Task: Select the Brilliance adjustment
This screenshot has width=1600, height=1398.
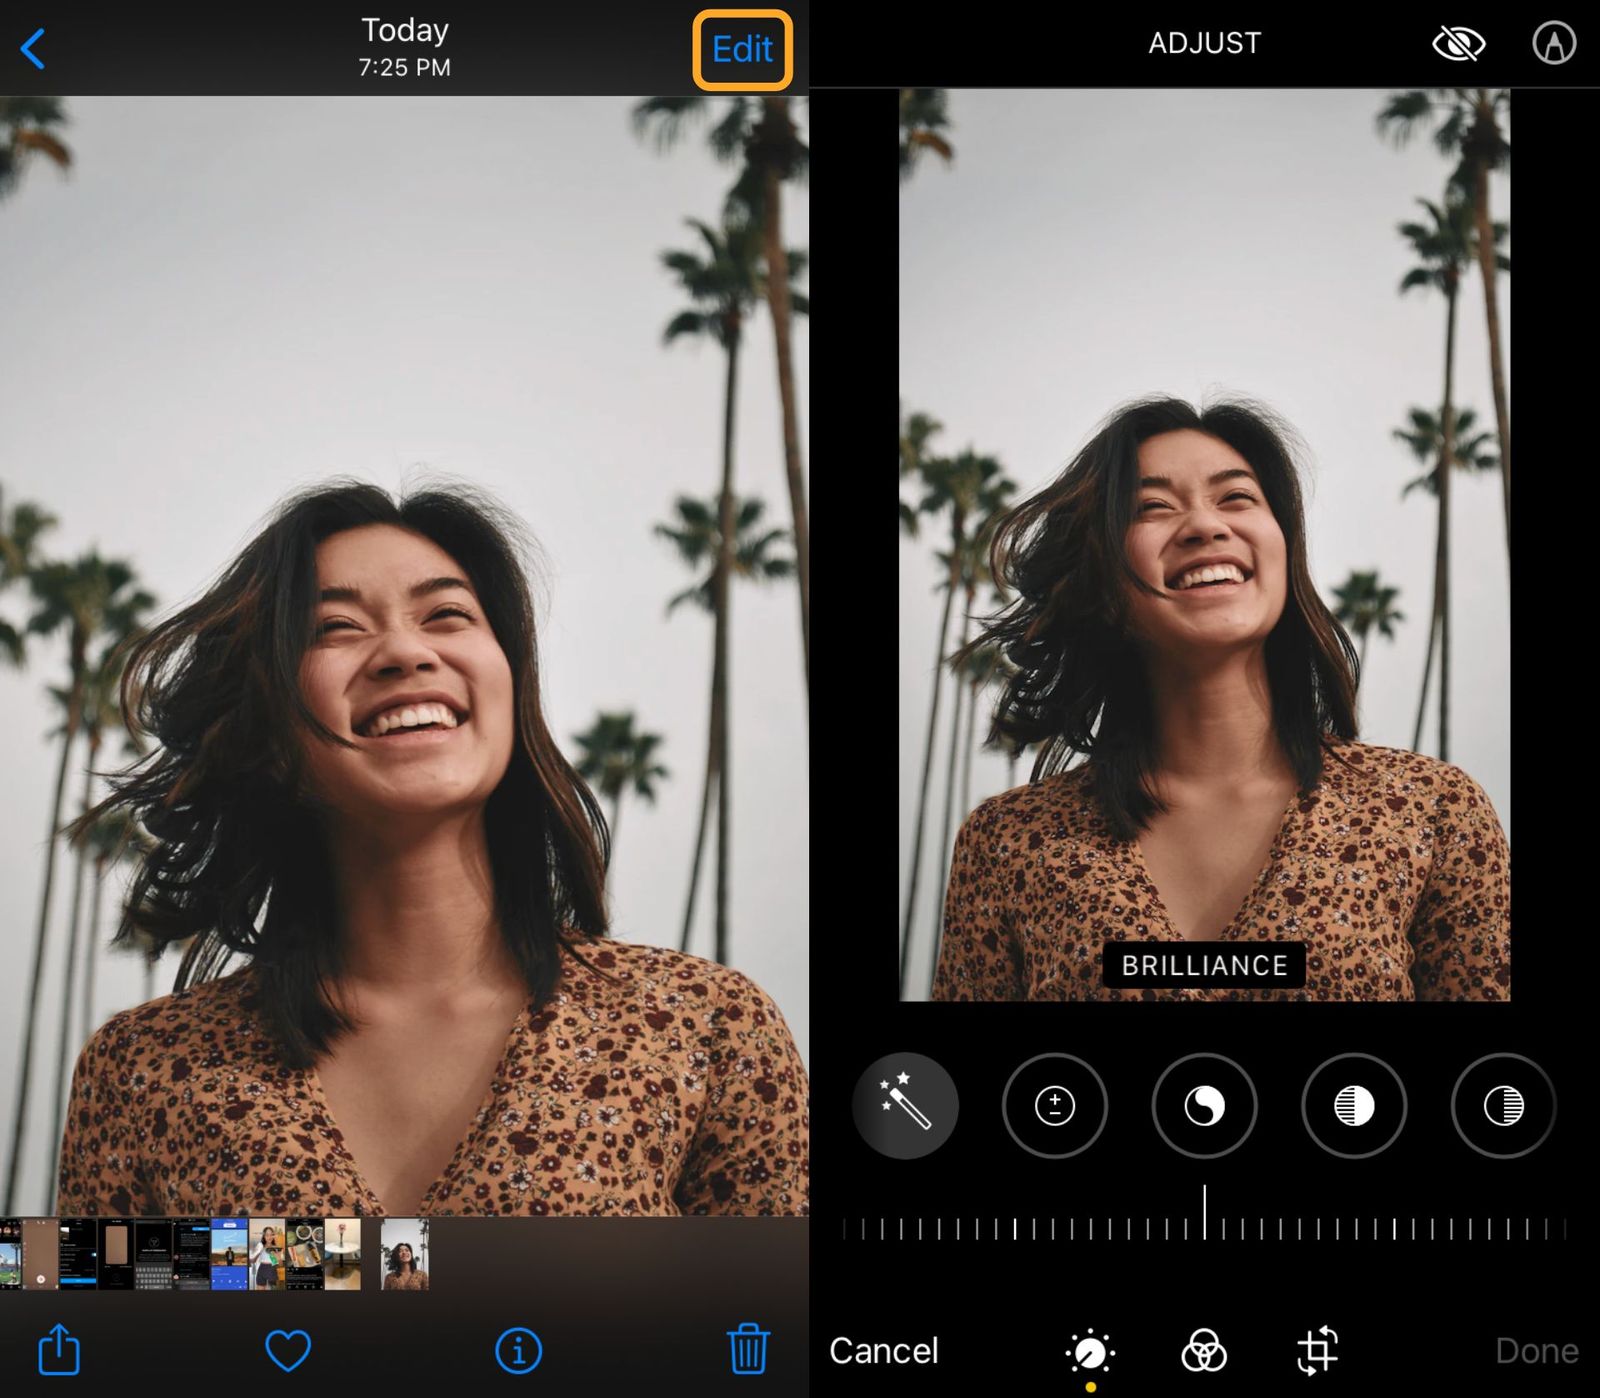Action: coord(1204,1106)
